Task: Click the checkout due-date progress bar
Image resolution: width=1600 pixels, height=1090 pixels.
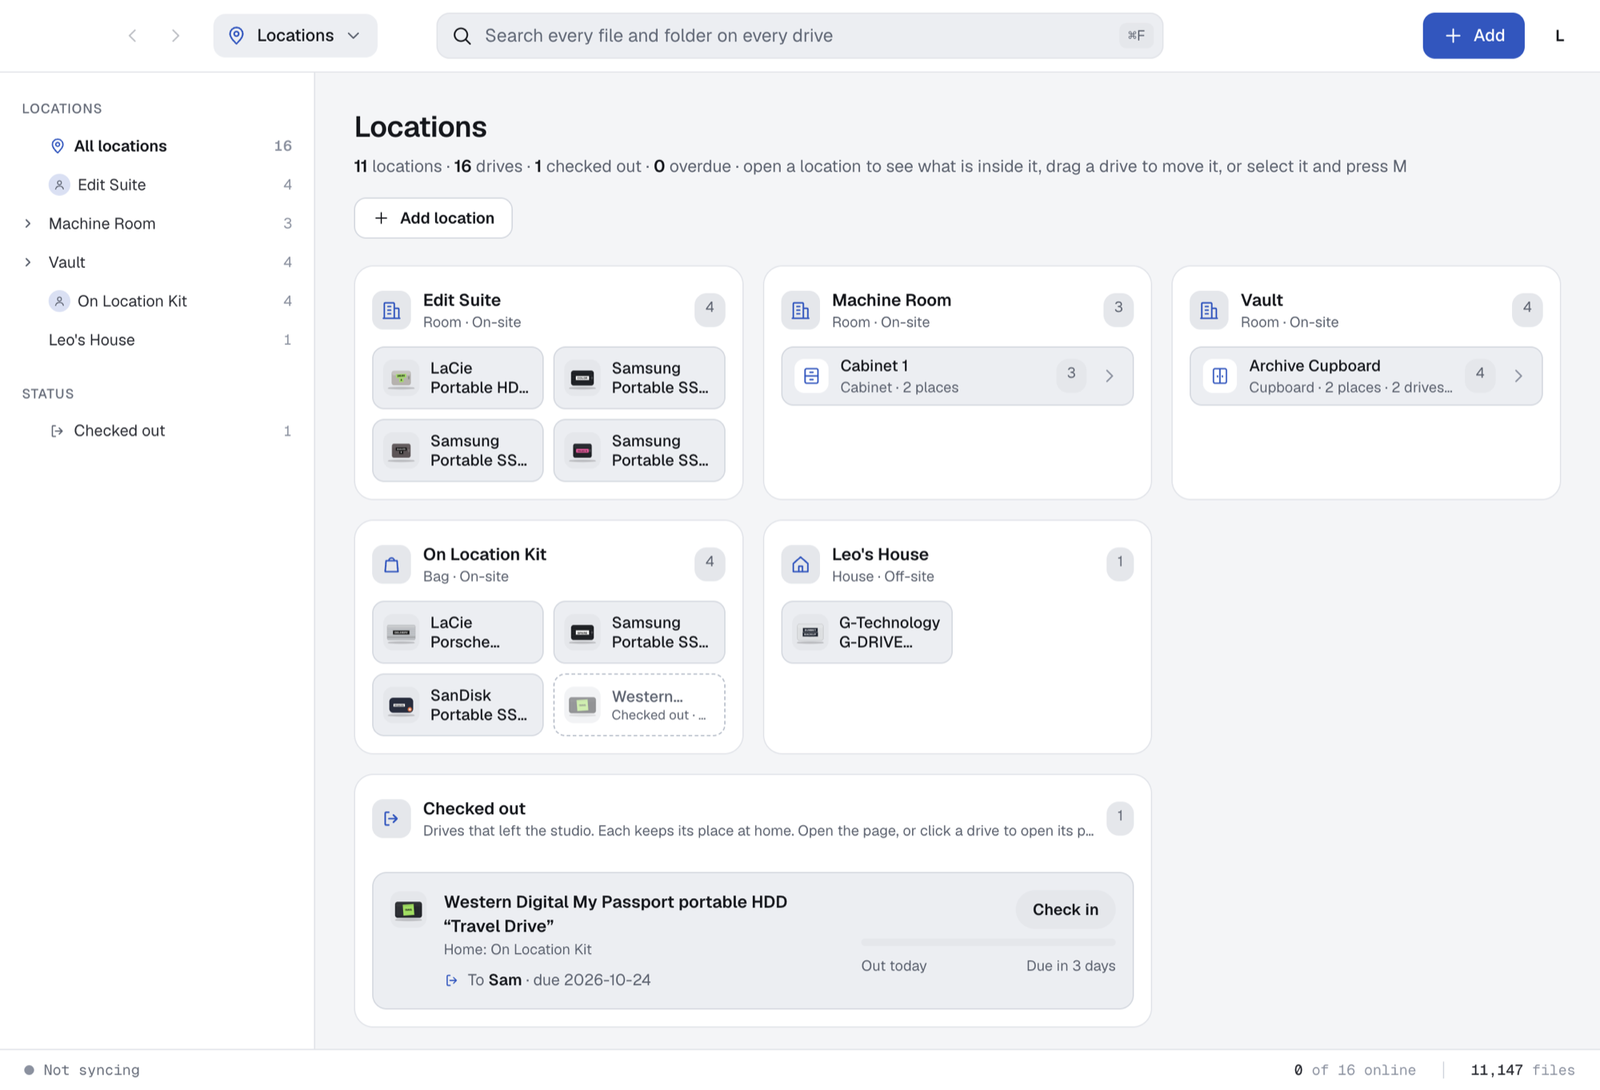Action: pos(988,942)
